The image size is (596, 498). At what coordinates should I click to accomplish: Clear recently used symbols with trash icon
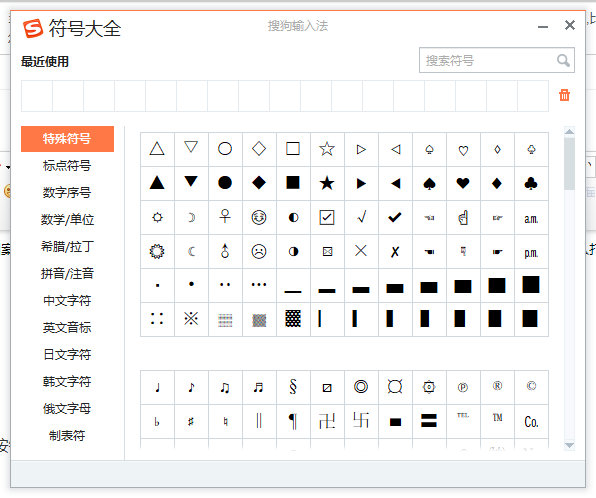click(x=564, y=95)
